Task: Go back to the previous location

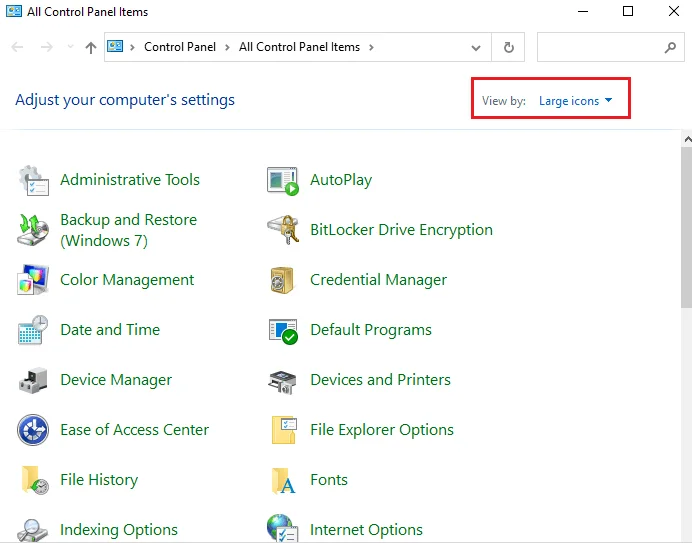Action: coord(17,47)
